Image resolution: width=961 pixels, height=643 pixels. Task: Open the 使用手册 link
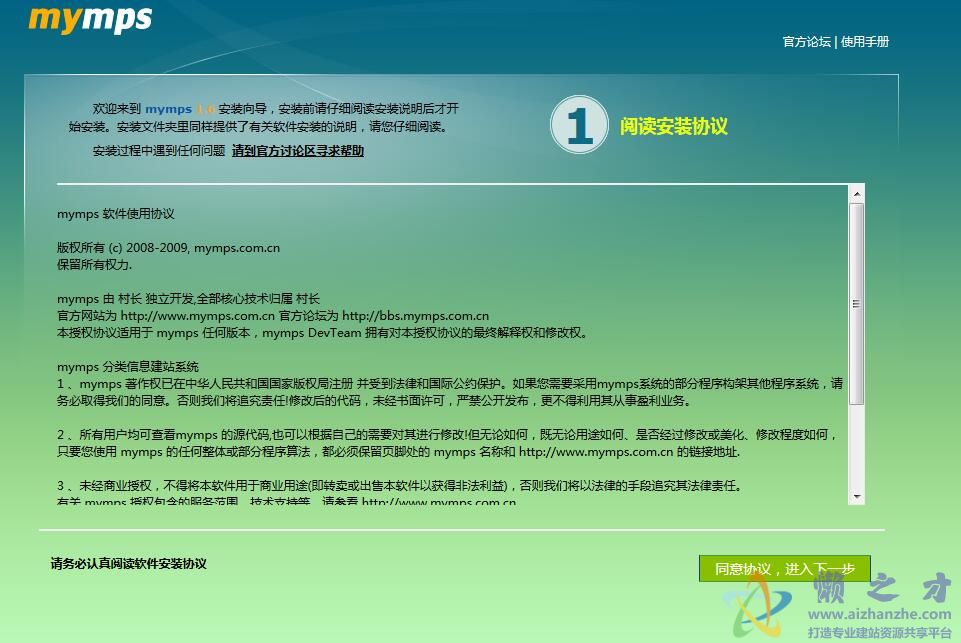(865, 42)
